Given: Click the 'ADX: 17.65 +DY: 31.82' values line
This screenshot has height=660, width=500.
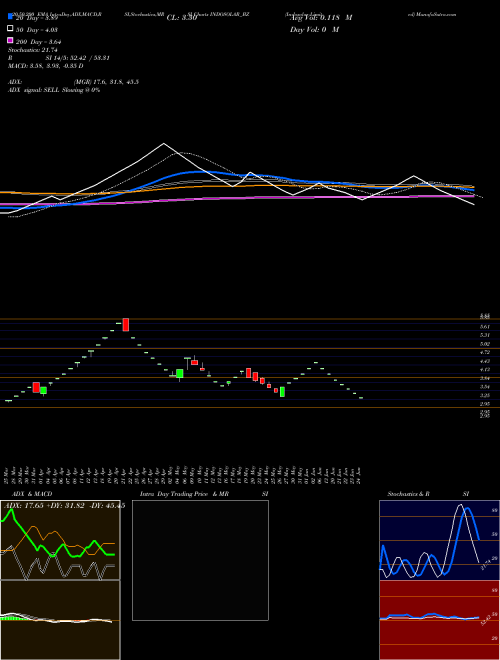Looking at the screenshot, I should (64, 506).
